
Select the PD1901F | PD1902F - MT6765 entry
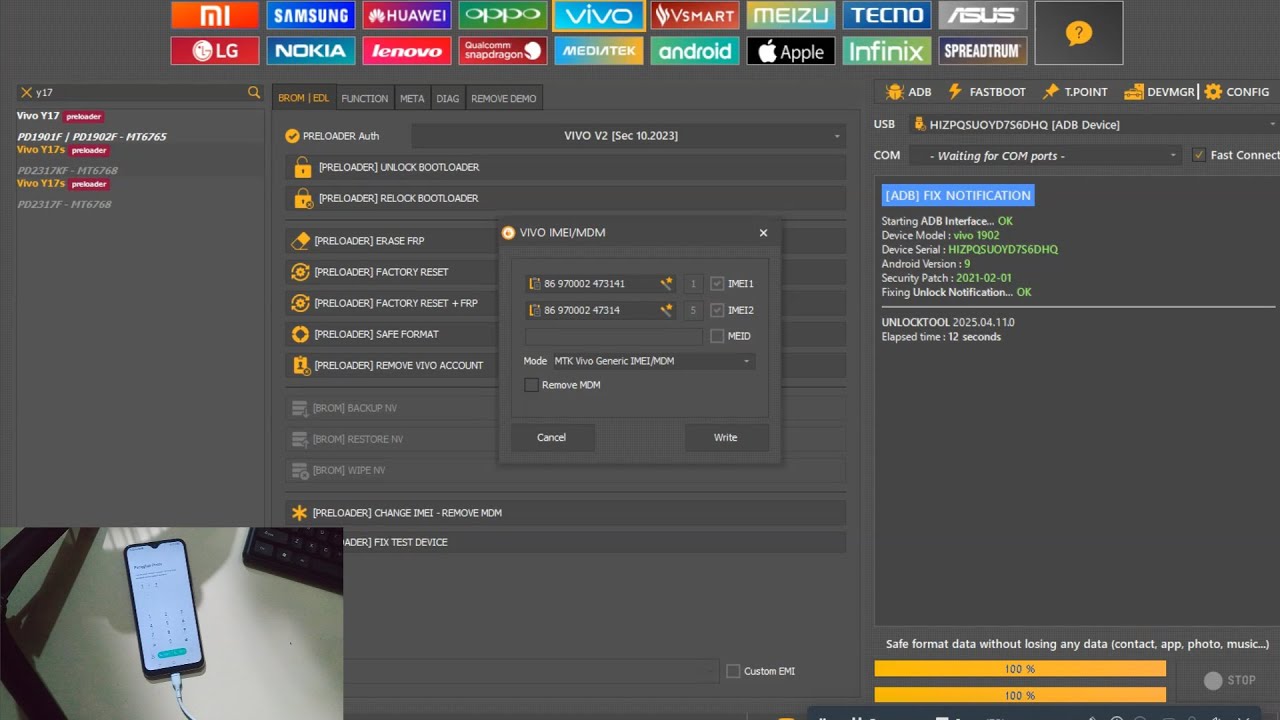[92, 137]
